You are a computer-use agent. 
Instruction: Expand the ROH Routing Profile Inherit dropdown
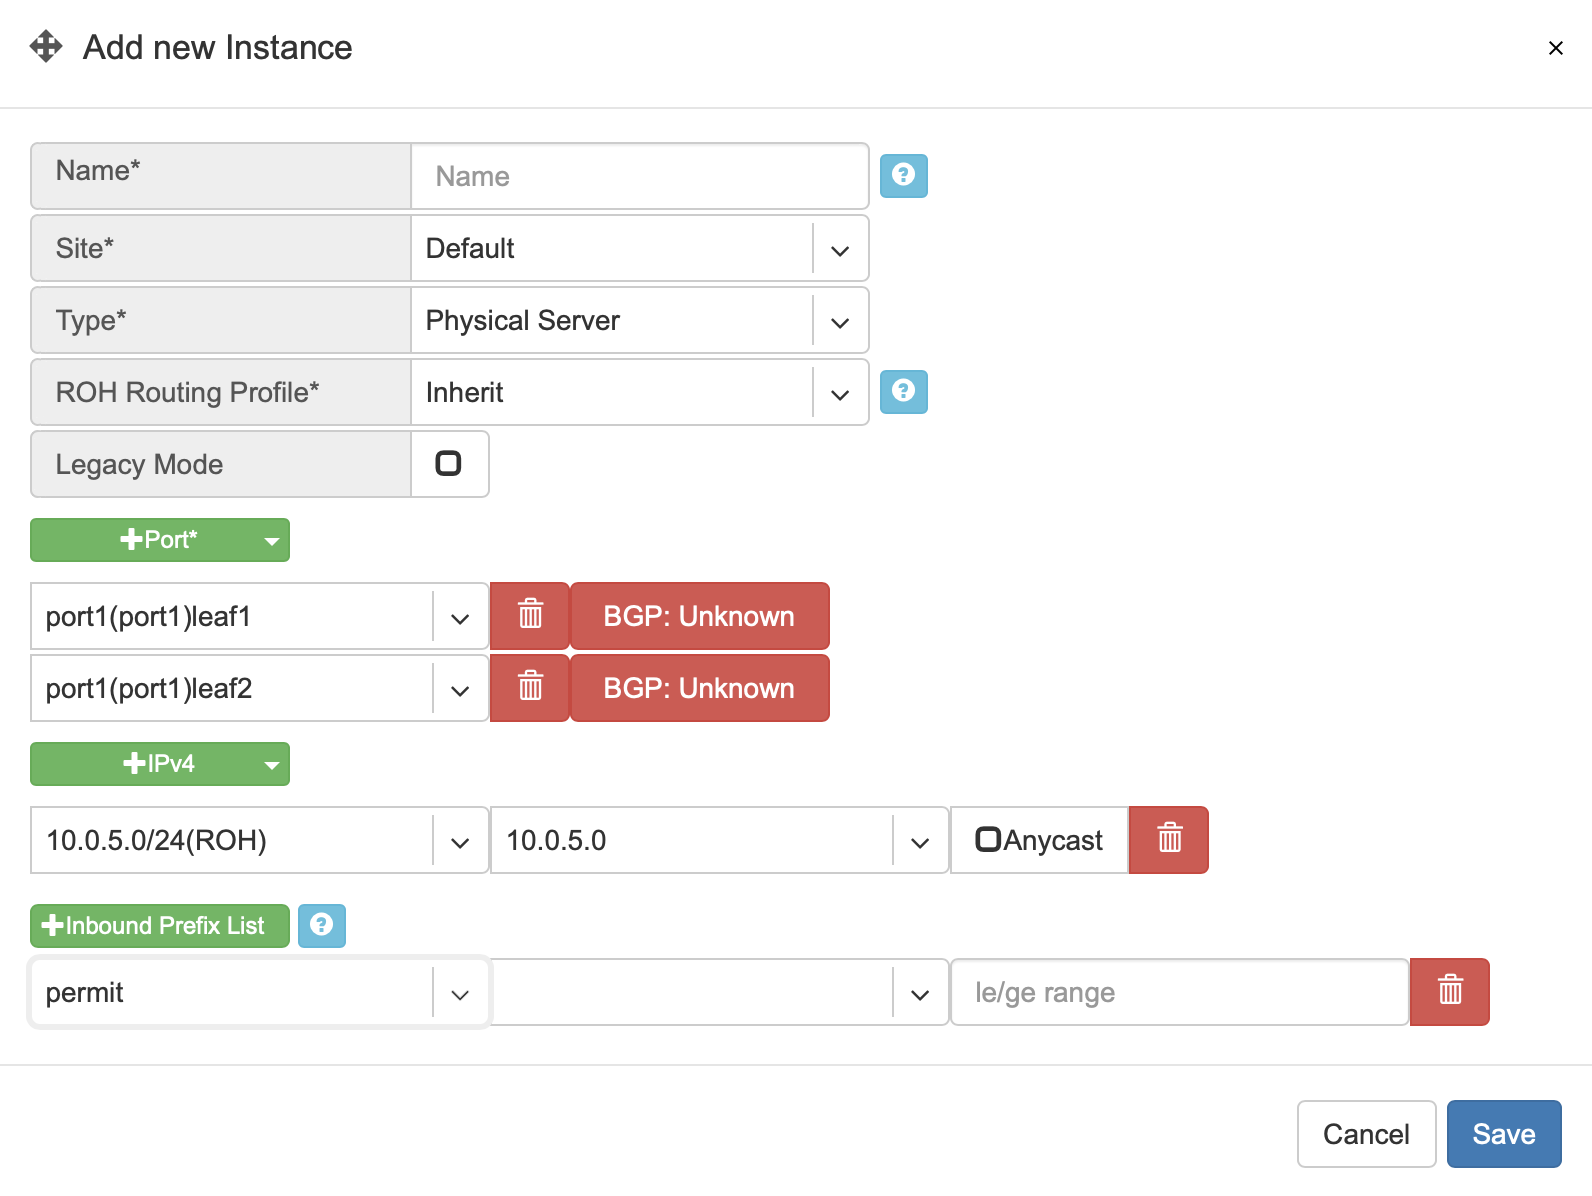point(640,392)
